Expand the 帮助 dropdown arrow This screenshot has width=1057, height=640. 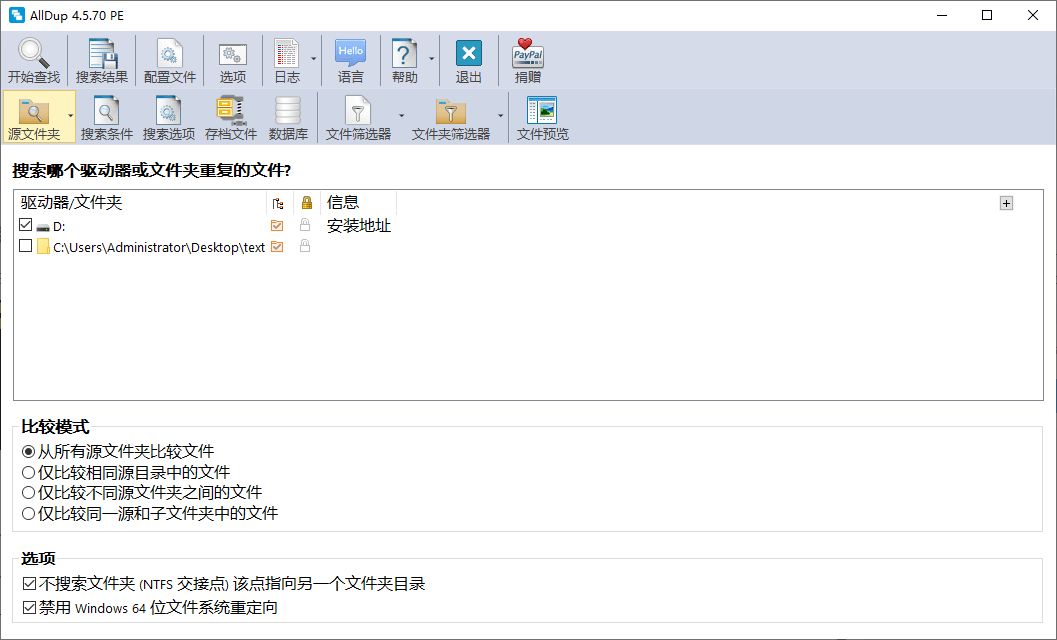pos(432,59)
